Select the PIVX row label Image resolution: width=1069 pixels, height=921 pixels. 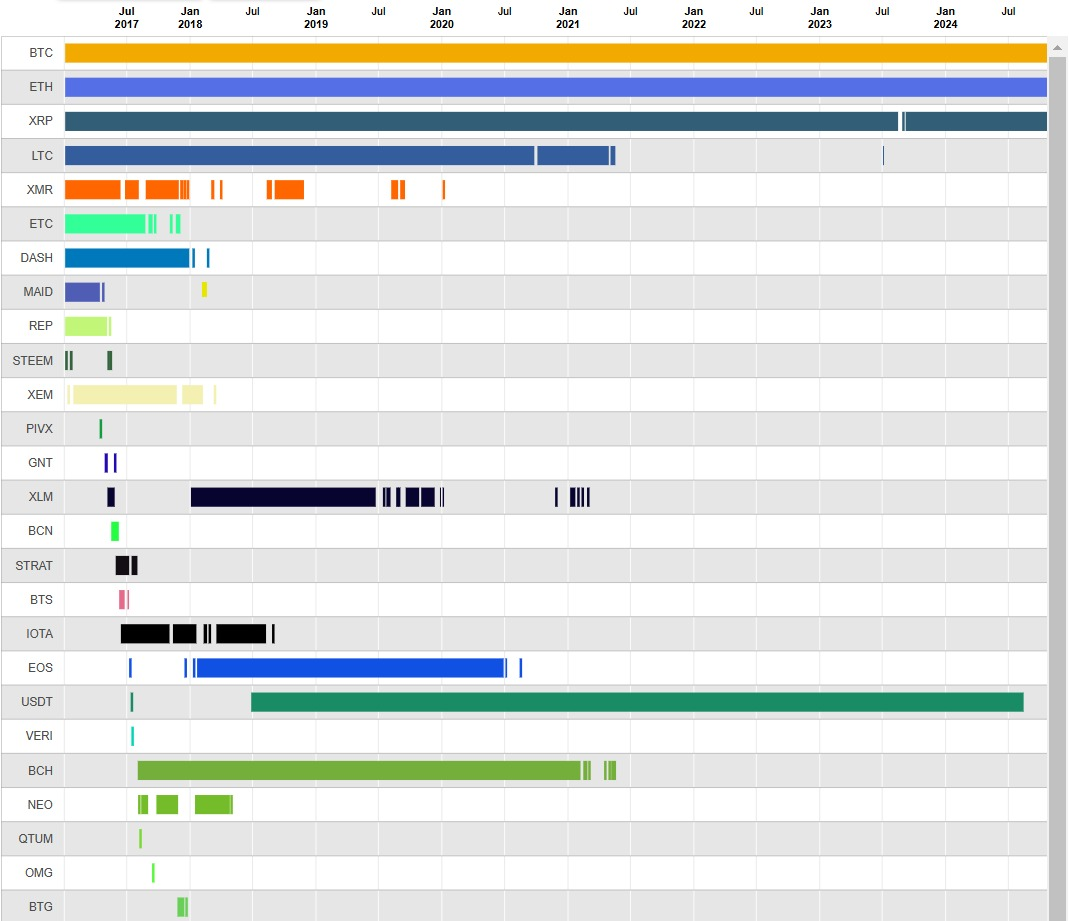point(40,429)
